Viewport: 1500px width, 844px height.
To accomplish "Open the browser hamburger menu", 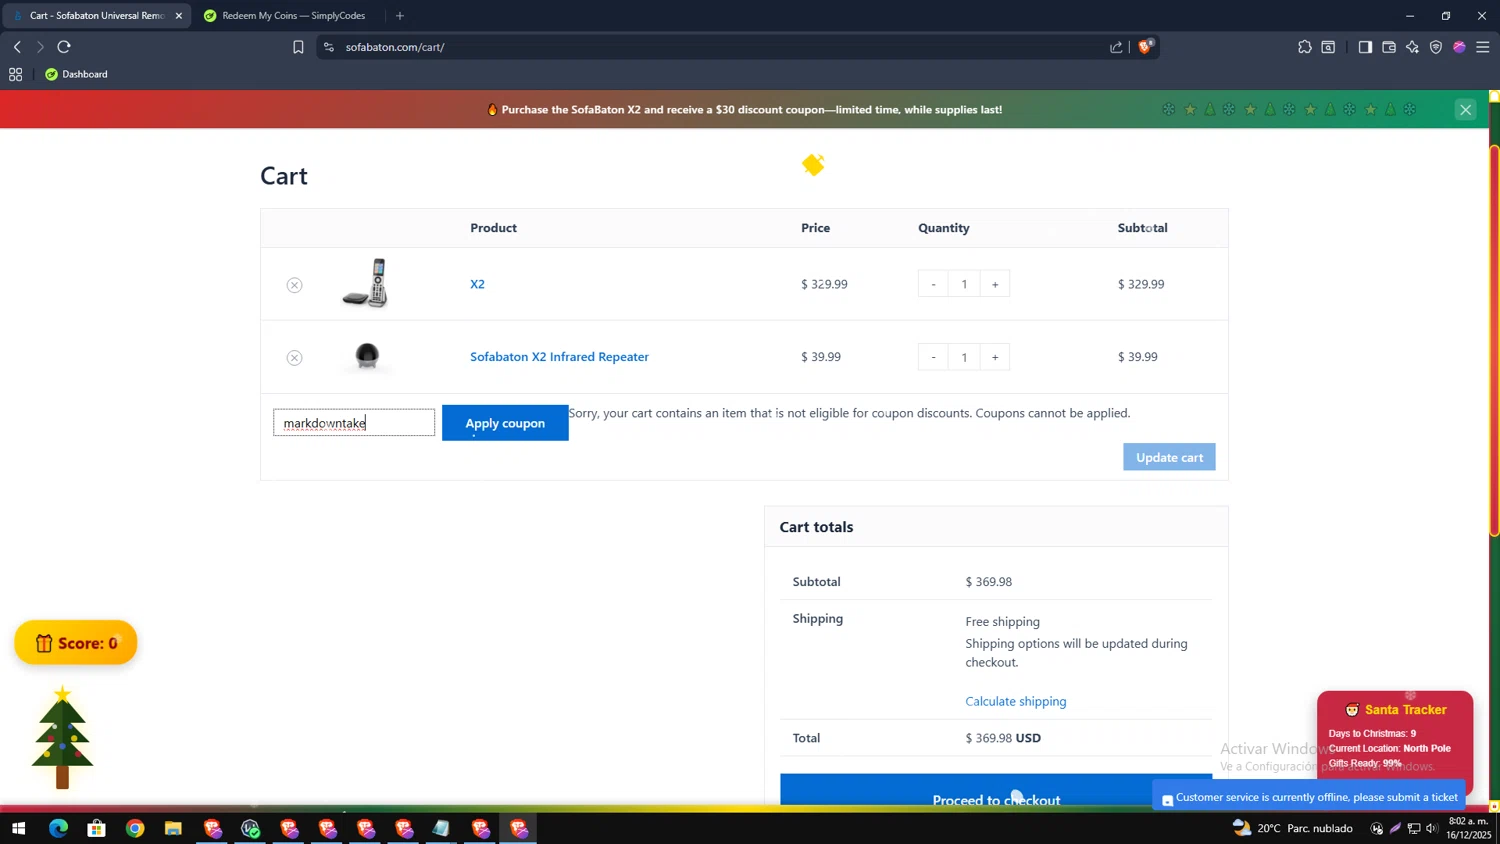I will pyautogui.click(x=1483, y=47).
